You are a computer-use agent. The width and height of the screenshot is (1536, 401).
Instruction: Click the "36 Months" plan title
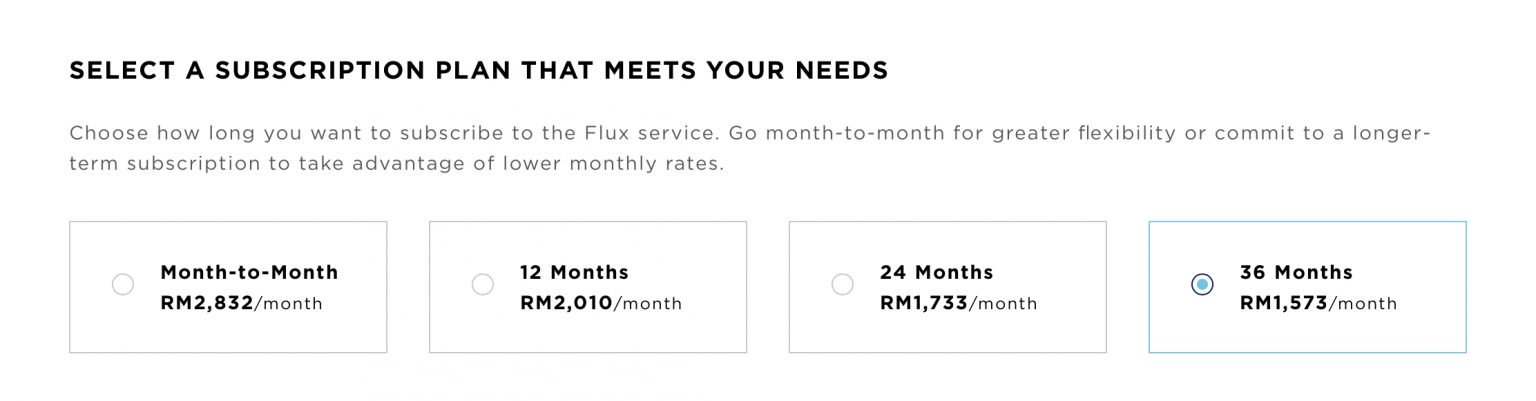[1296, 272]
